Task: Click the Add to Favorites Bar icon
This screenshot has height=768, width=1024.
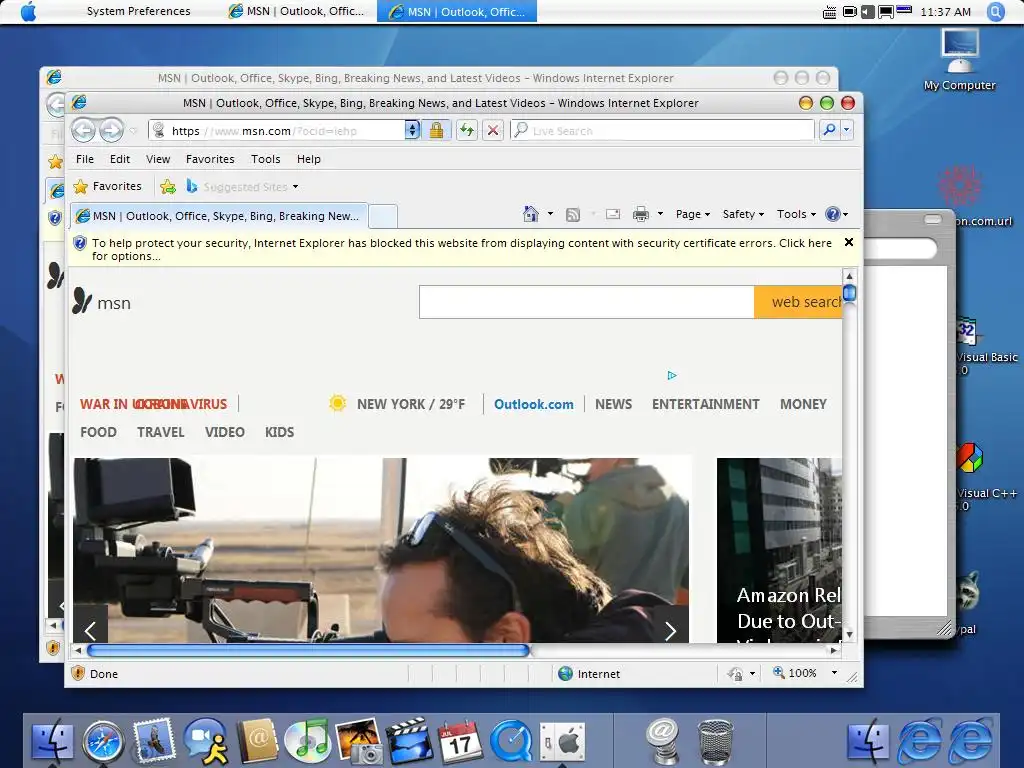Action: [168, 187]
